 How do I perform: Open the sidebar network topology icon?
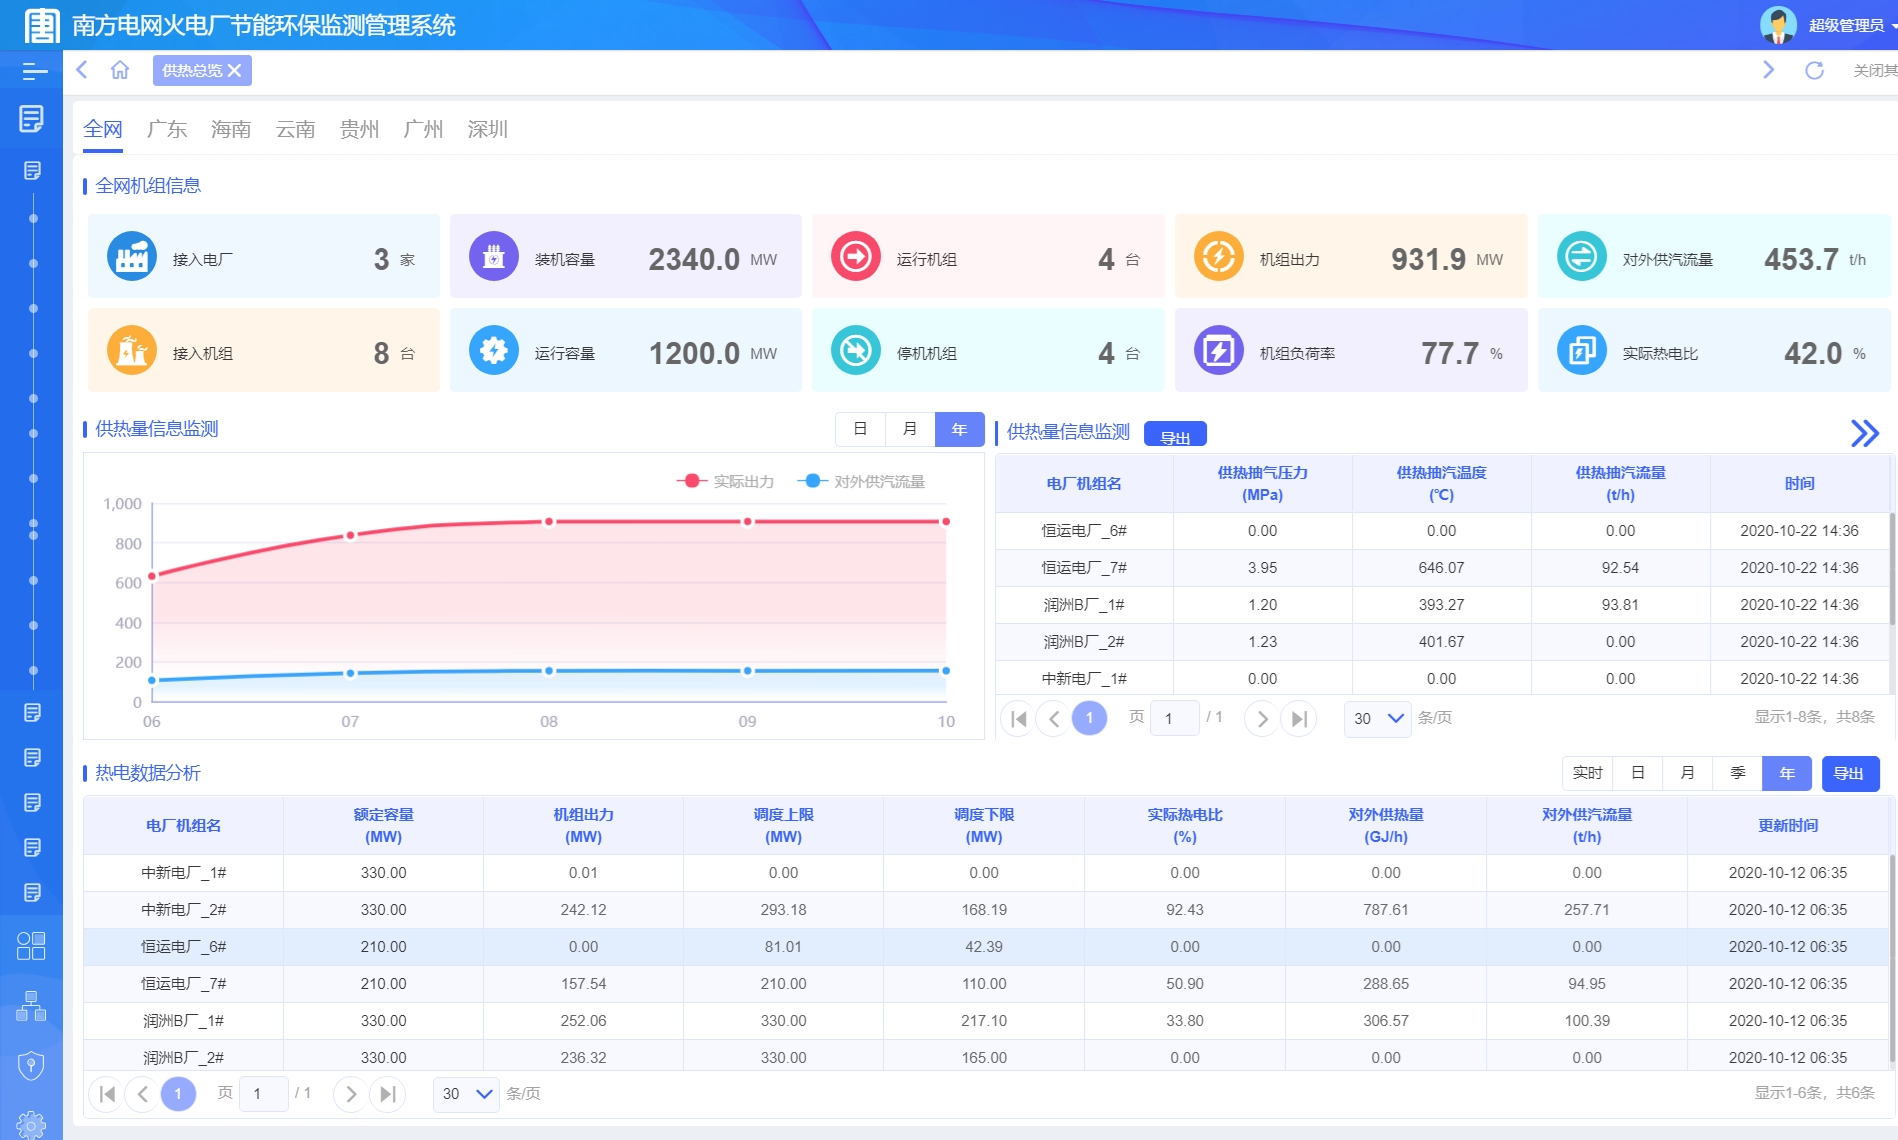coord(31,1006)
